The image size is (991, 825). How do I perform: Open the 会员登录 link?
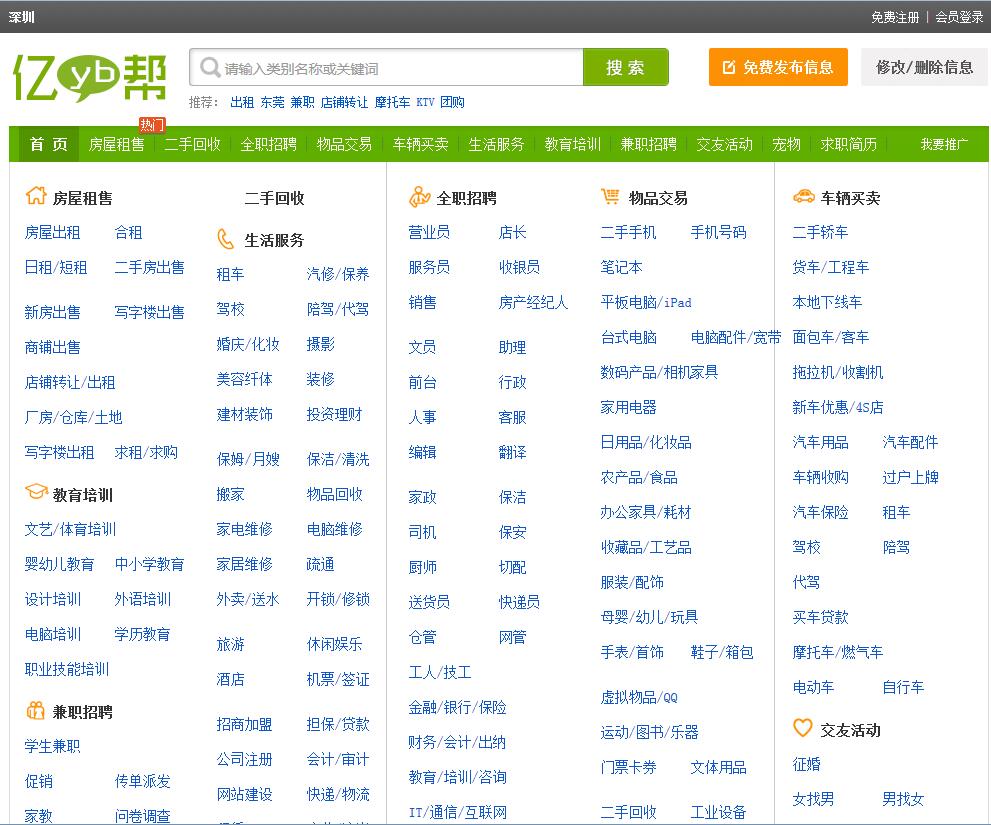959,17
